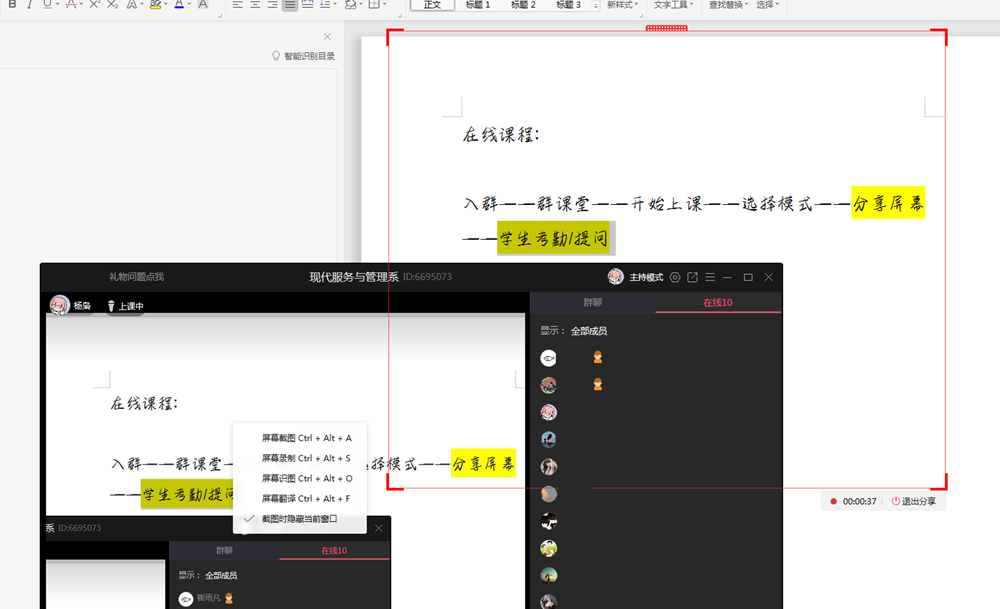Toggle hide current window when capturing
The width and height of the screenshot is (1000, 609).
[x=299, y=519]
